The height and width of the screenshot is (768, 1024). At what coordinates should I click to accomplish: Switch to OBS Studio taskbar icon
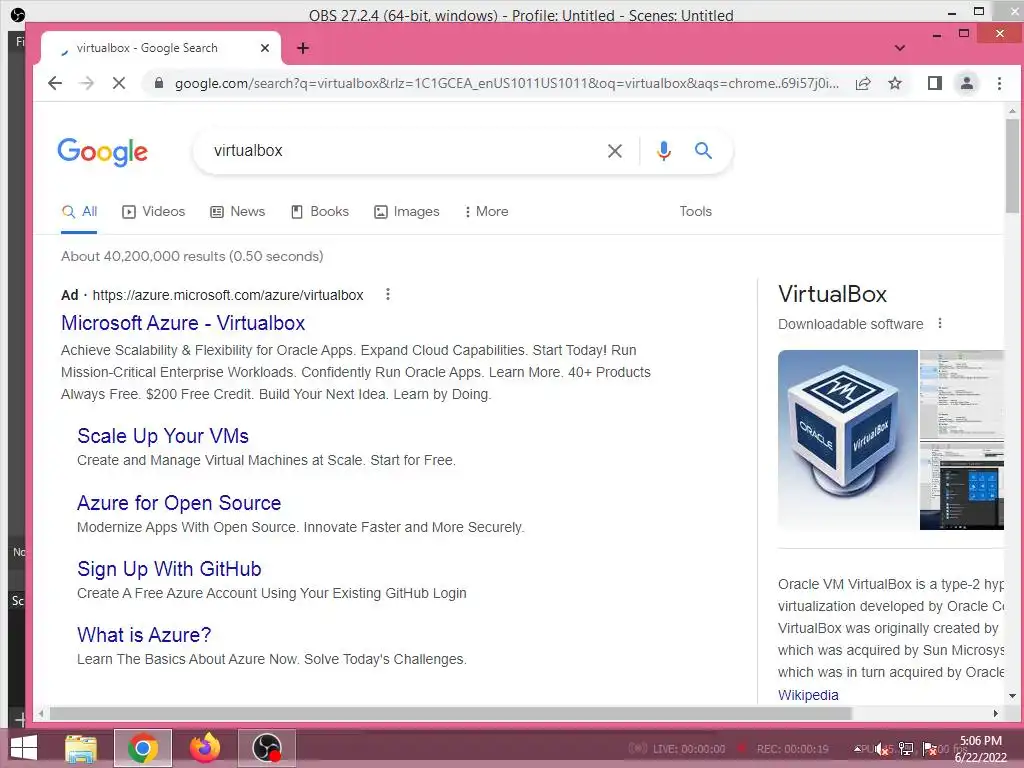(x=266, y=748)
